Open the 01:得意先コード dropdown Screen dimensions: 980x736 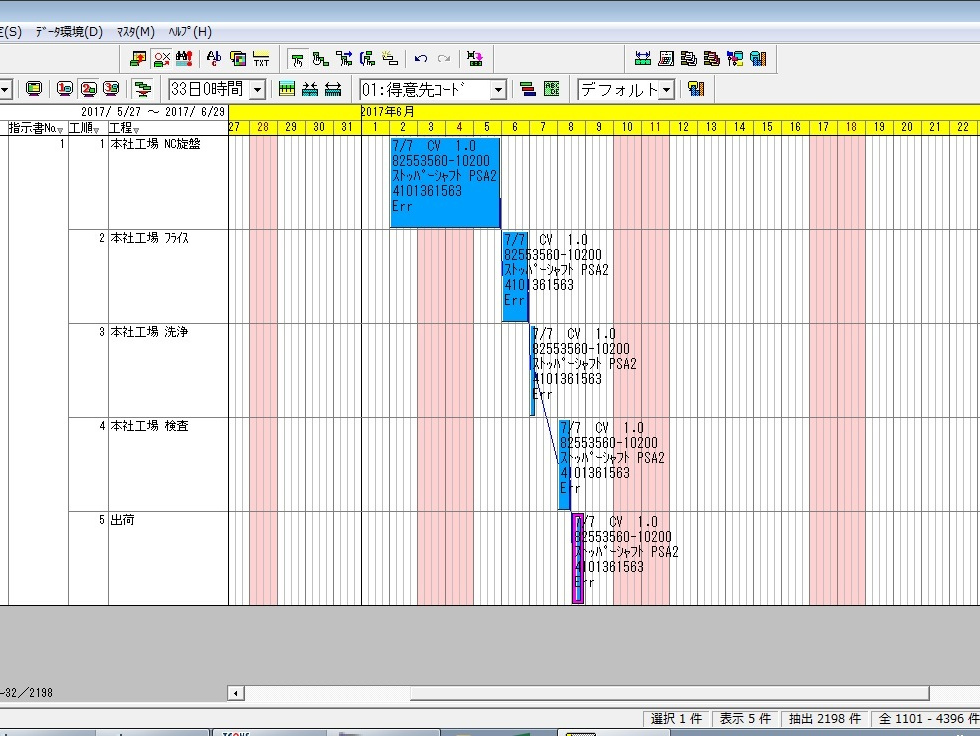coord(498,90)
